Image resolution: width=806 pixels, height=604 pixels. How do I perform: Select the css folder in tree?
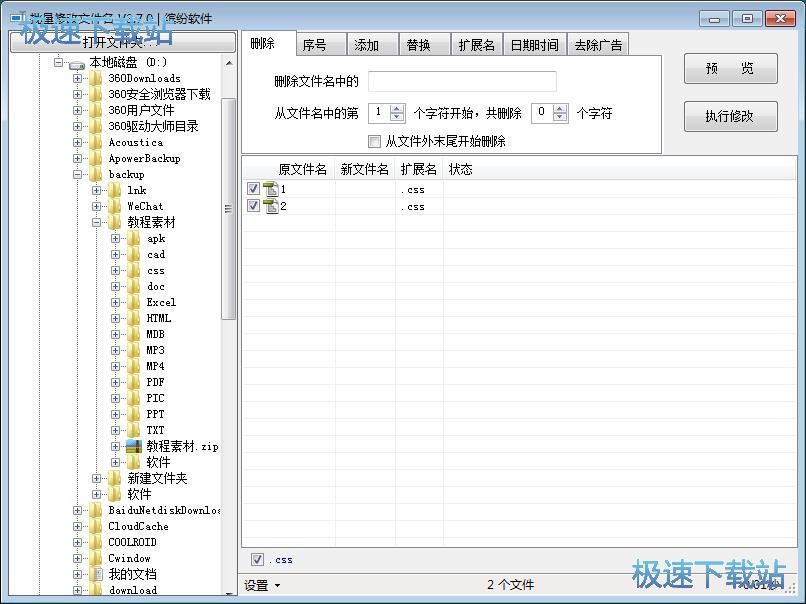[156, 270]
